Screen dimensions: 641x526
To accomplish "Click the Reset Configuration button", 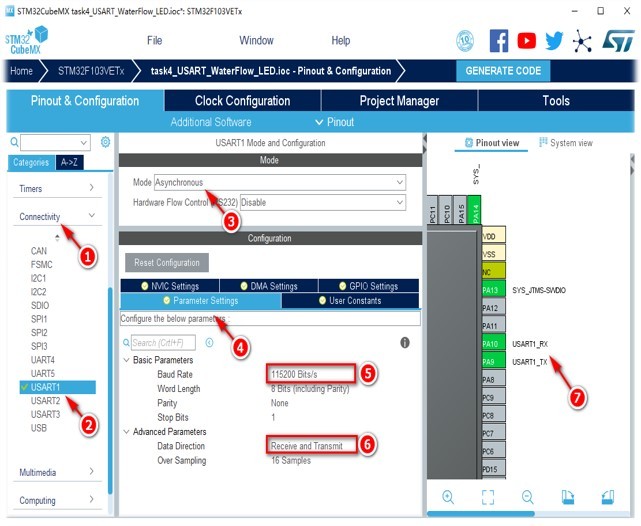I will click(x=167, y=262).
